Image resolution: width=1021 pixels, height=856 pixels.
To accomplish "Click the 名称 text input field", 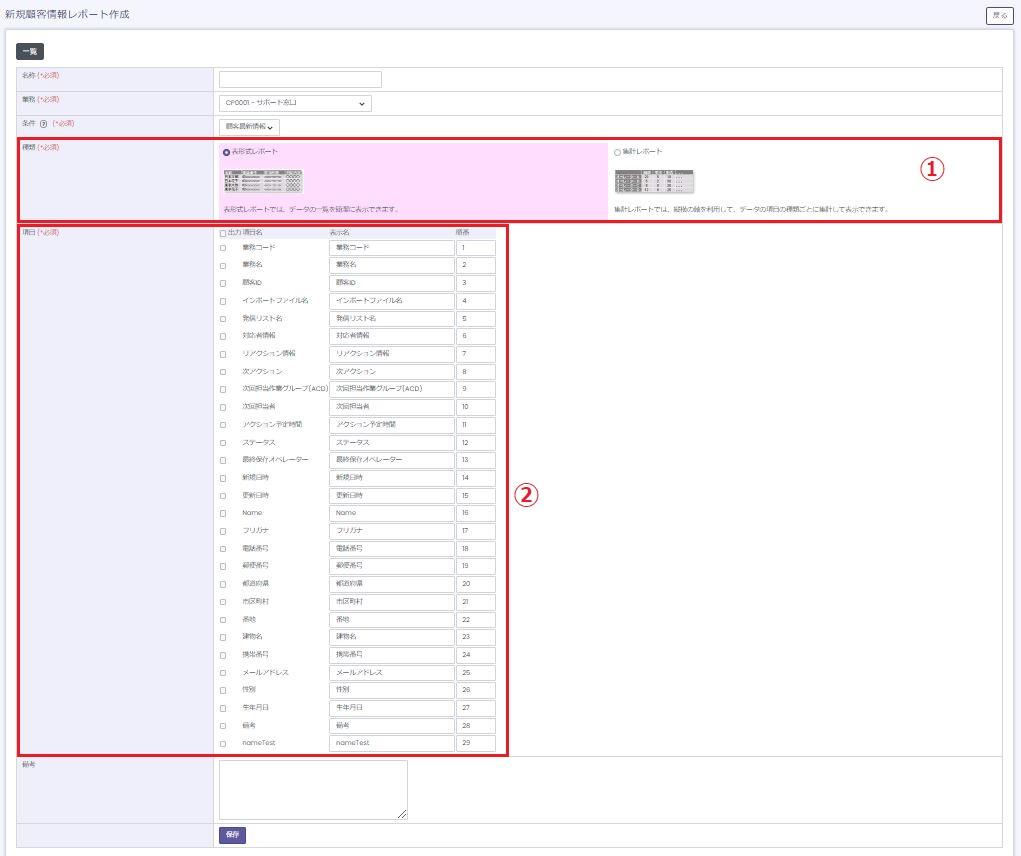I will (x=300, y=80).
